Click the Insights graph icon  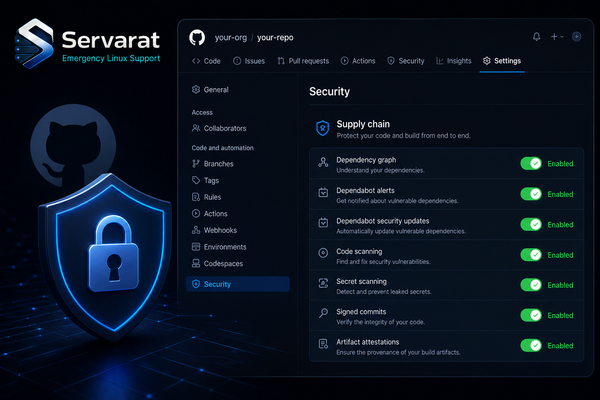(440, 61)
